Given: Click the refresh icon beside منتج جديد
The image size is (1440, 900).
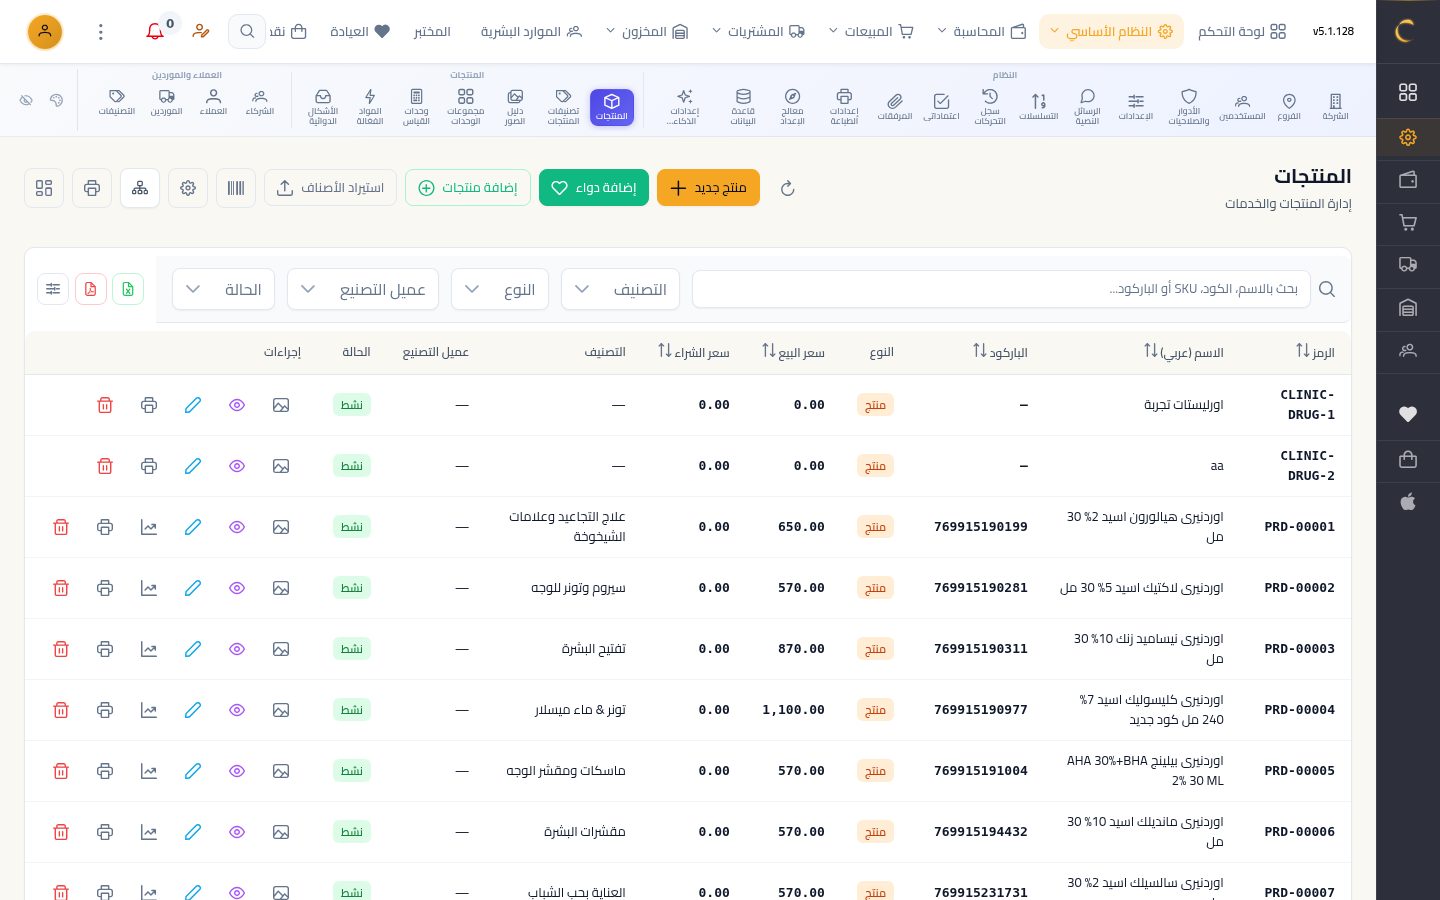Looking at the screenshot, I should click(787, 188).
